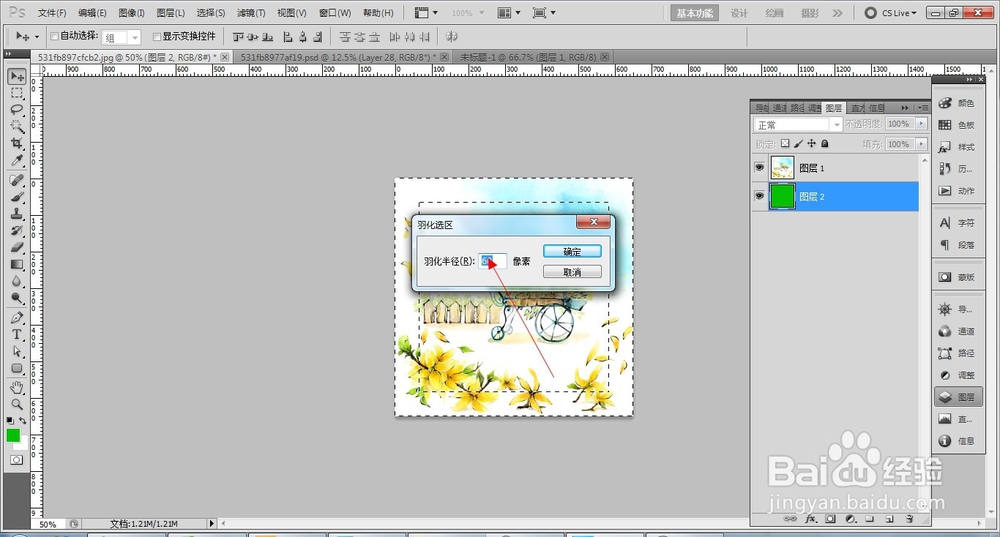This screenshot has width=1000, height=537.
Task: Open the auto-select 组 dropdown
Action: coord(121,38)
